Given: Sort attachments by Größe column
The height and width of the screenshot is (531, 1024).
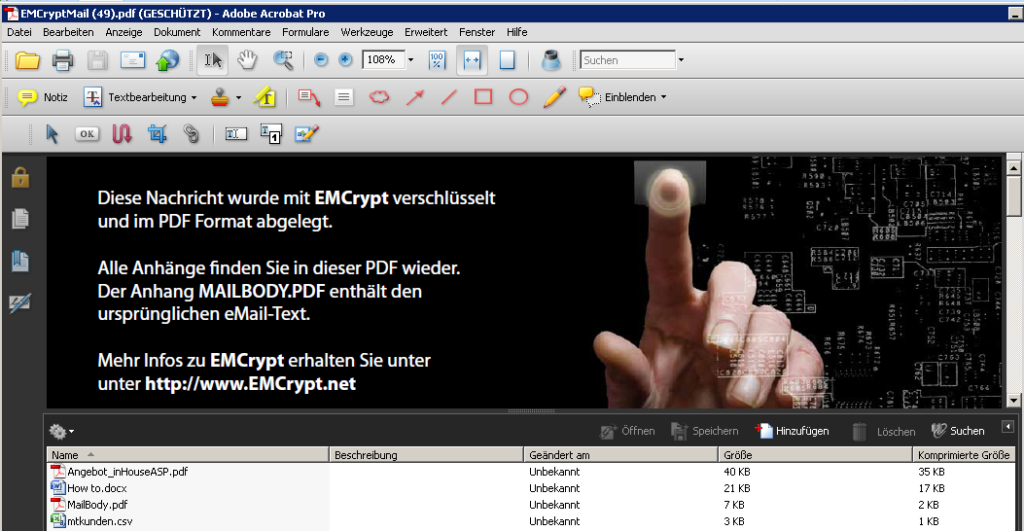Looking at the screenshot, I should tap(815, 455).
